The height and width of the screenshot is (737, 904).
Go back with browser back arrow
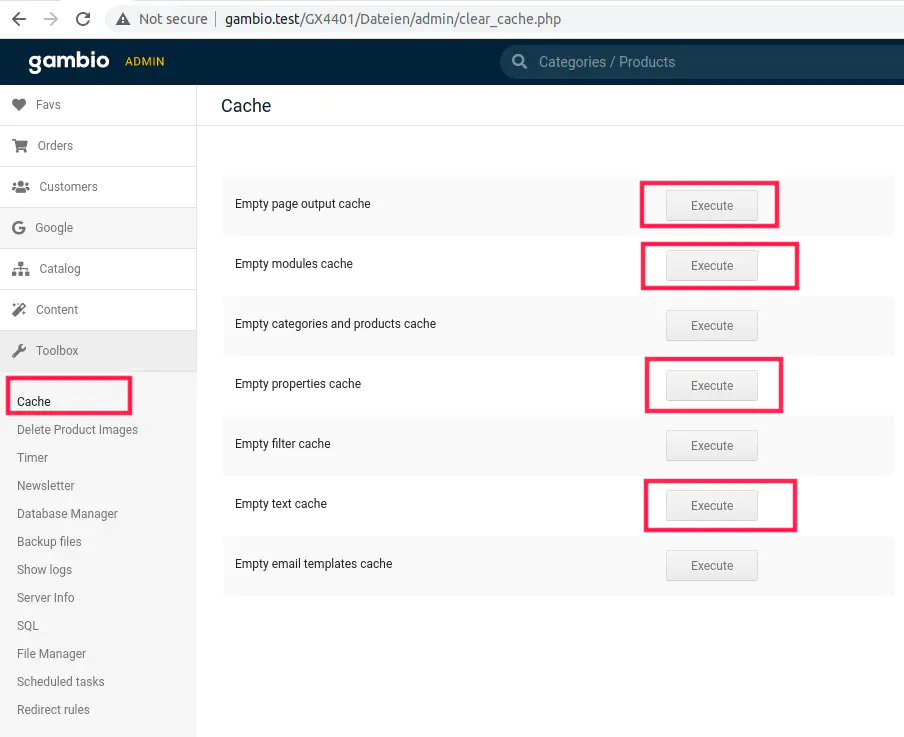(19, 19)
